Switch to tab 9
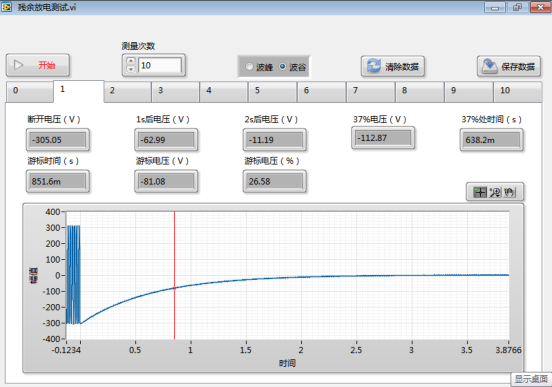The height and width of the screenshot is (387, 552). coord(469,92)
